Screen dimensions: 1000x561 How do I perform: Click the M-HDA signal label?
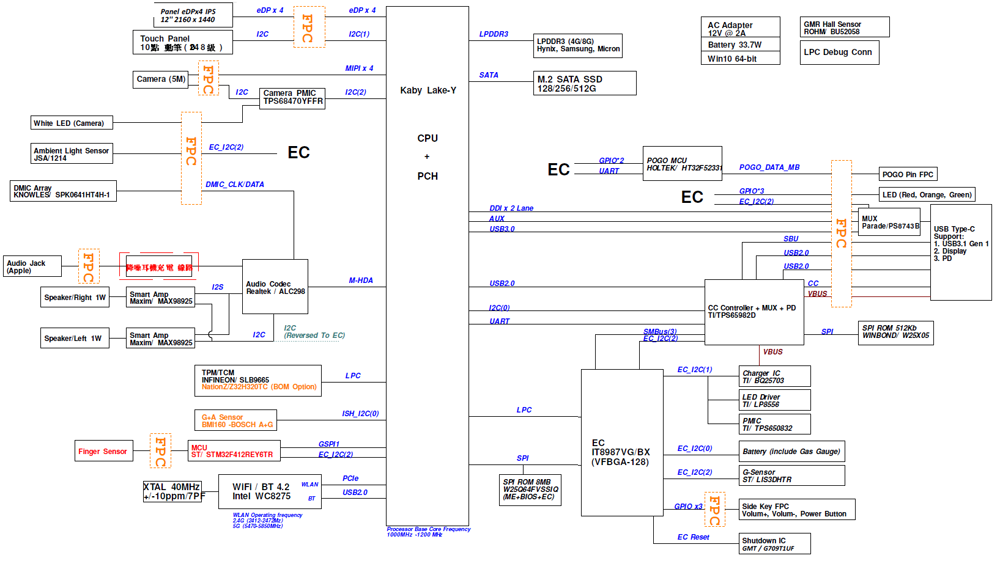pyautogui.click(x=361, y=280)
